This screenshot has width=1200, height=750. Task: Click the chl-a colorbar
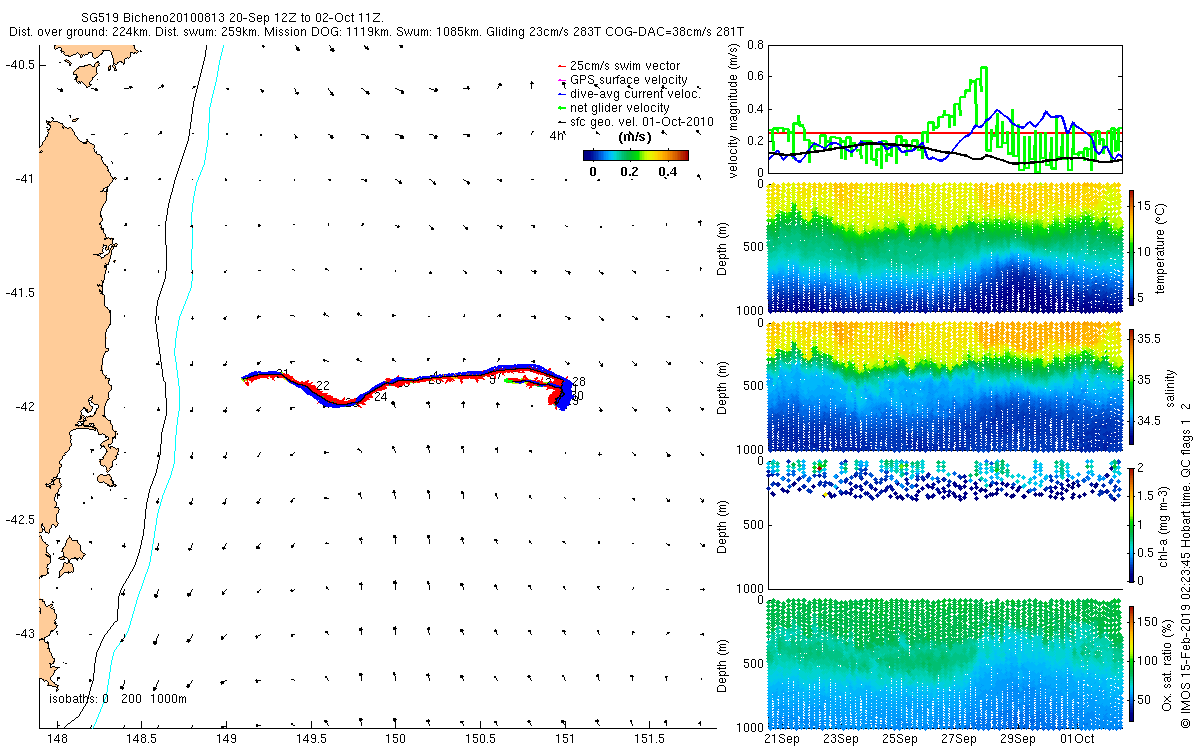1131,524
